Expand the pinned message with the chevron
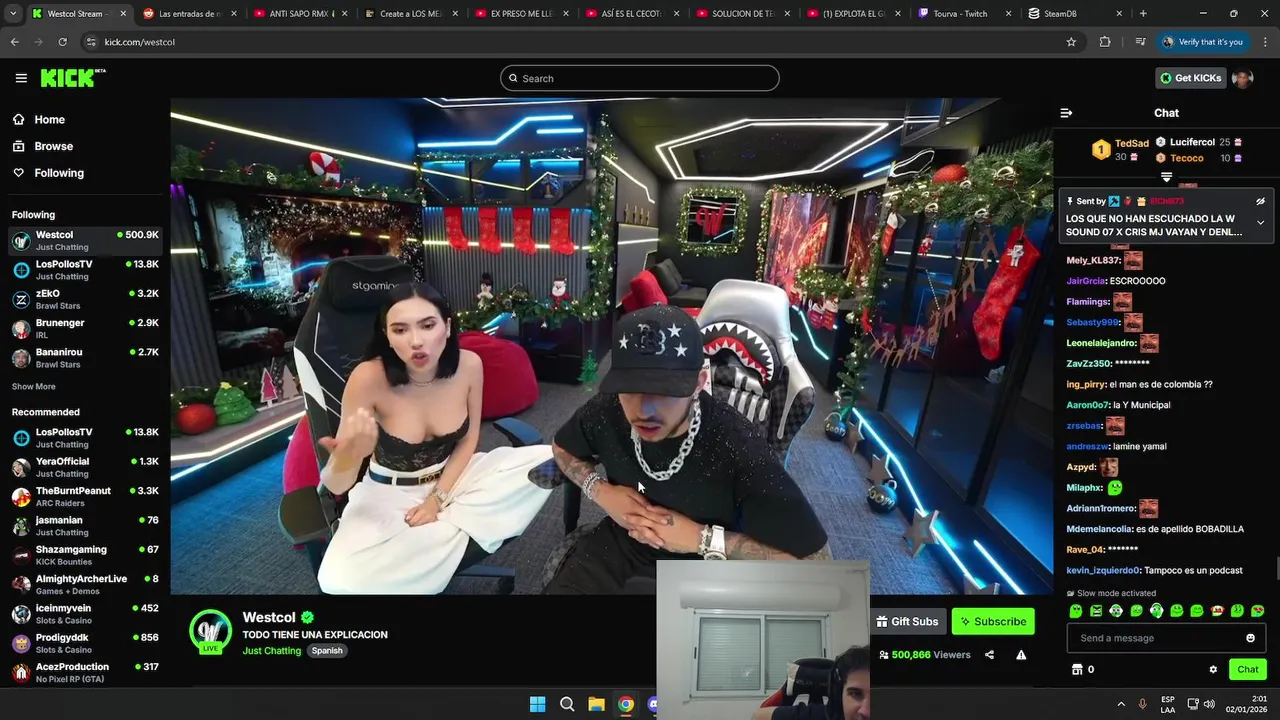The image size is (1280, 720). tap(1261, 222)
